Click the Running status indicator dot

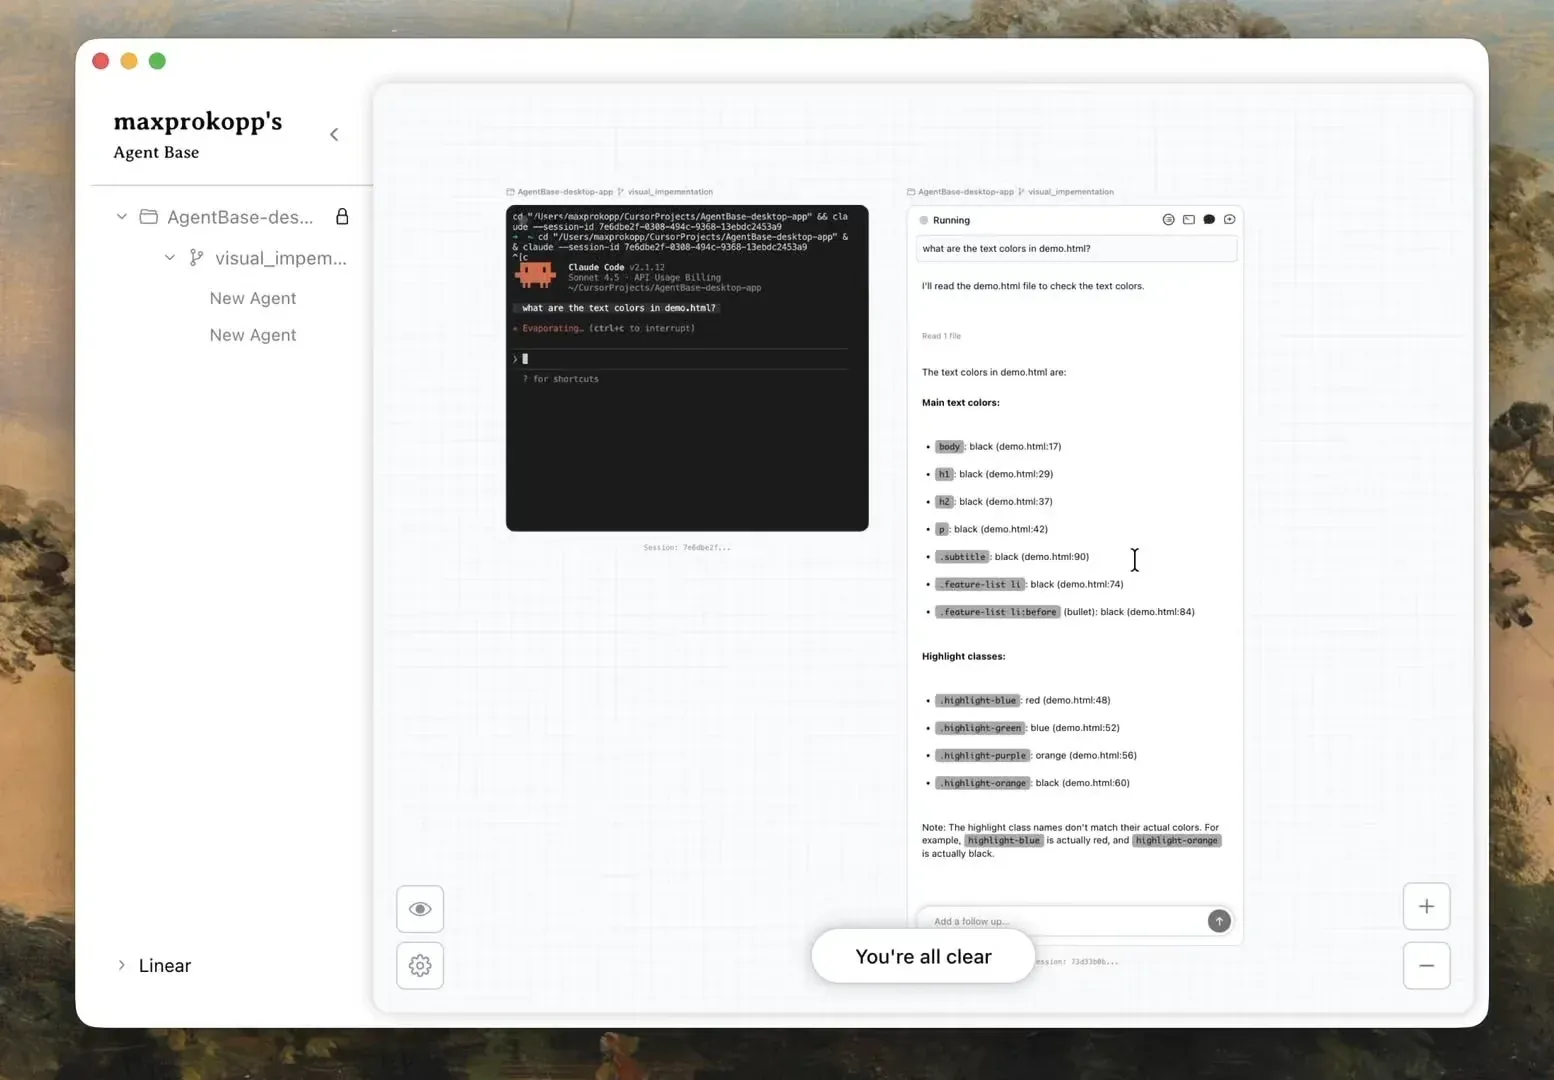924,220
